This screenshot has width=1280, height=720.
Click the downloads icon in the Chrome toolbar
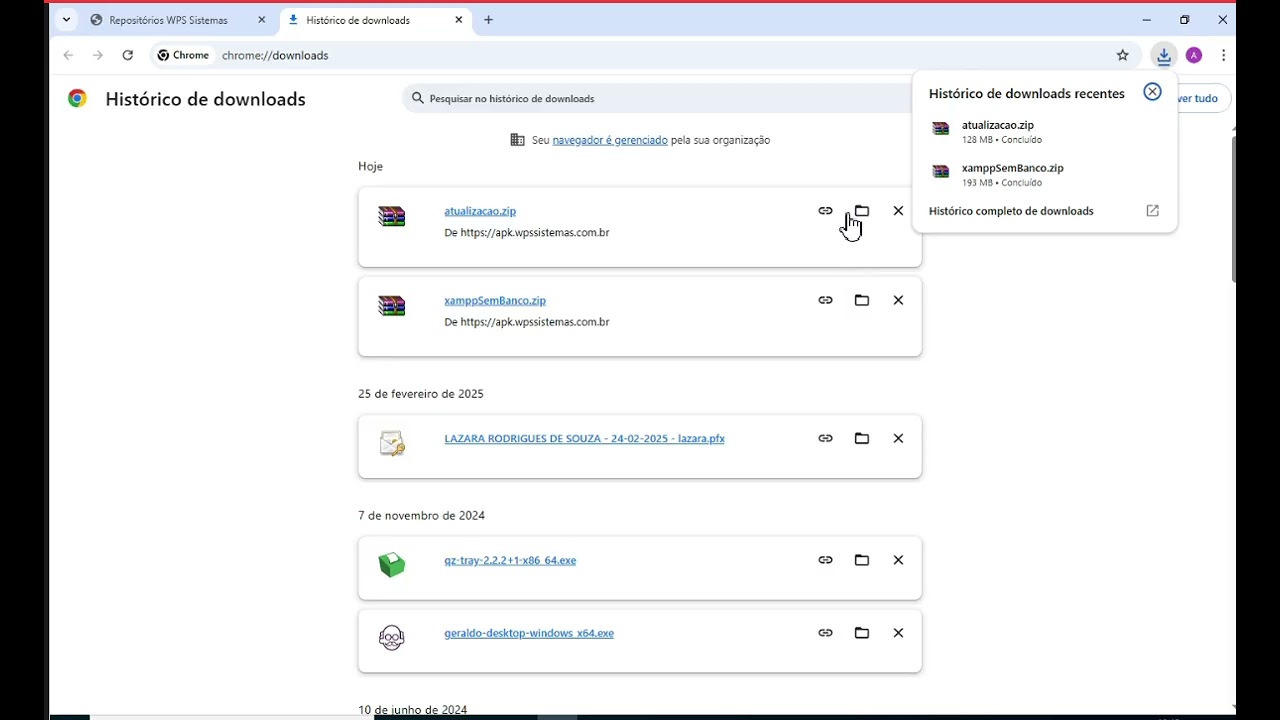click(x=1163, y=55)
